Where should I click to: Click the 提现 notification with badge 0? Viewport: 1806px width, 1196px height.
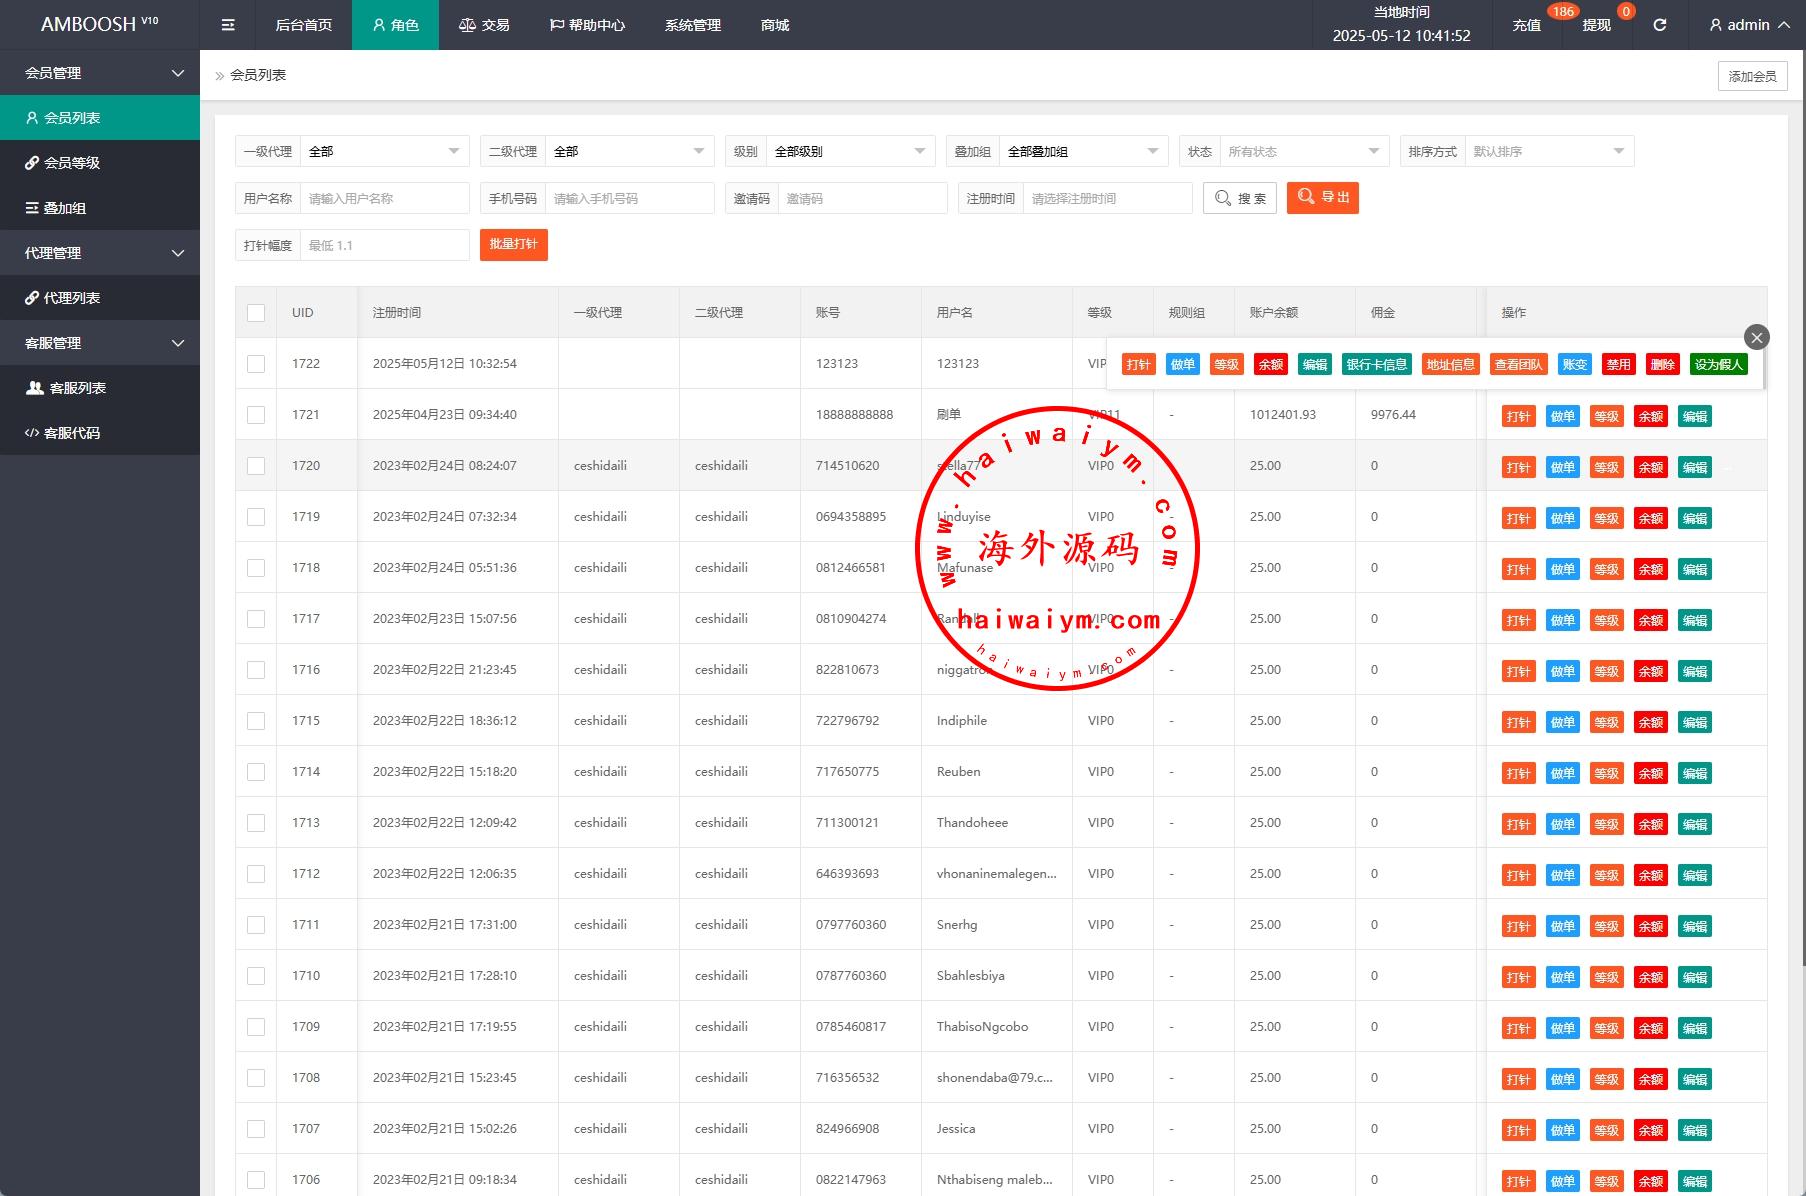(x=1596, y=25)
